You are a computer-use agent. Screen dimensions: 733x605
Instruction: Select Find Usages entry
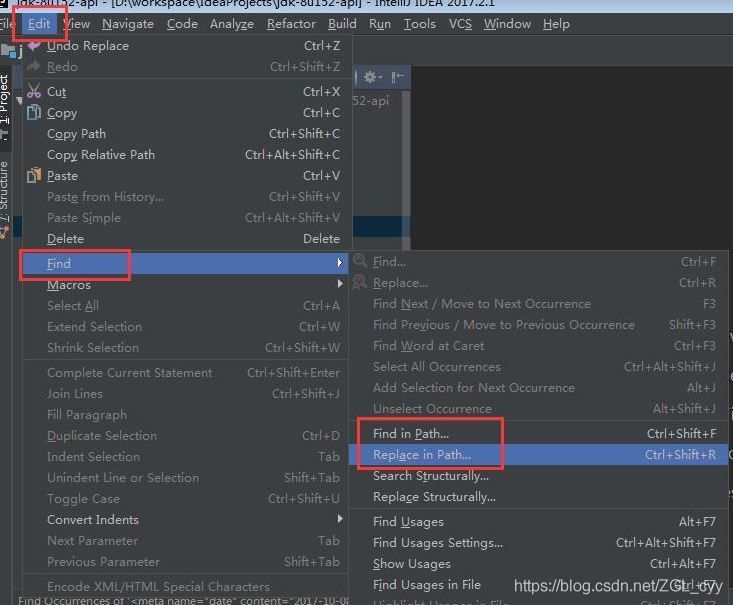click(539, 522)
